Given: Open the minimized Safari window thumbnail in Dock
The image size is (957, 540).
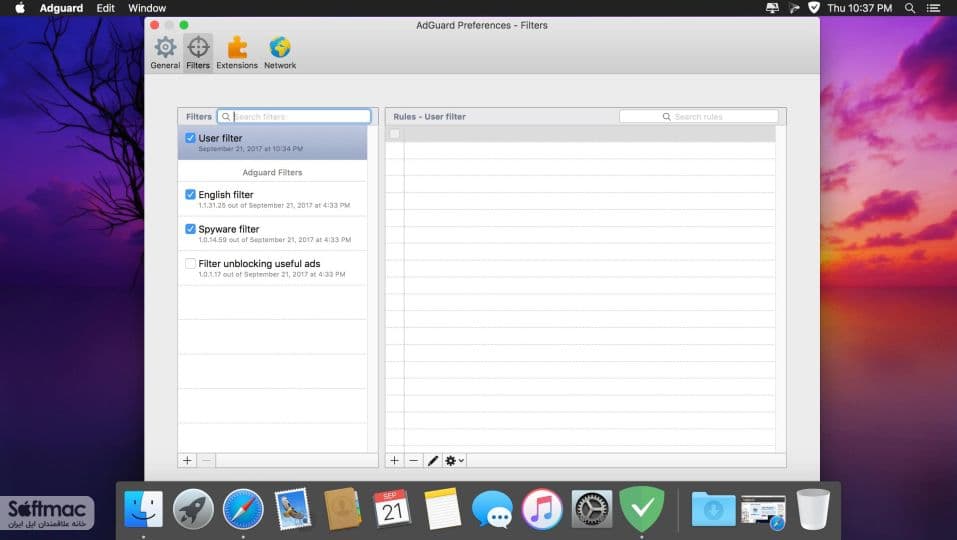Looking at the screenshot, I should pos(763,511).
